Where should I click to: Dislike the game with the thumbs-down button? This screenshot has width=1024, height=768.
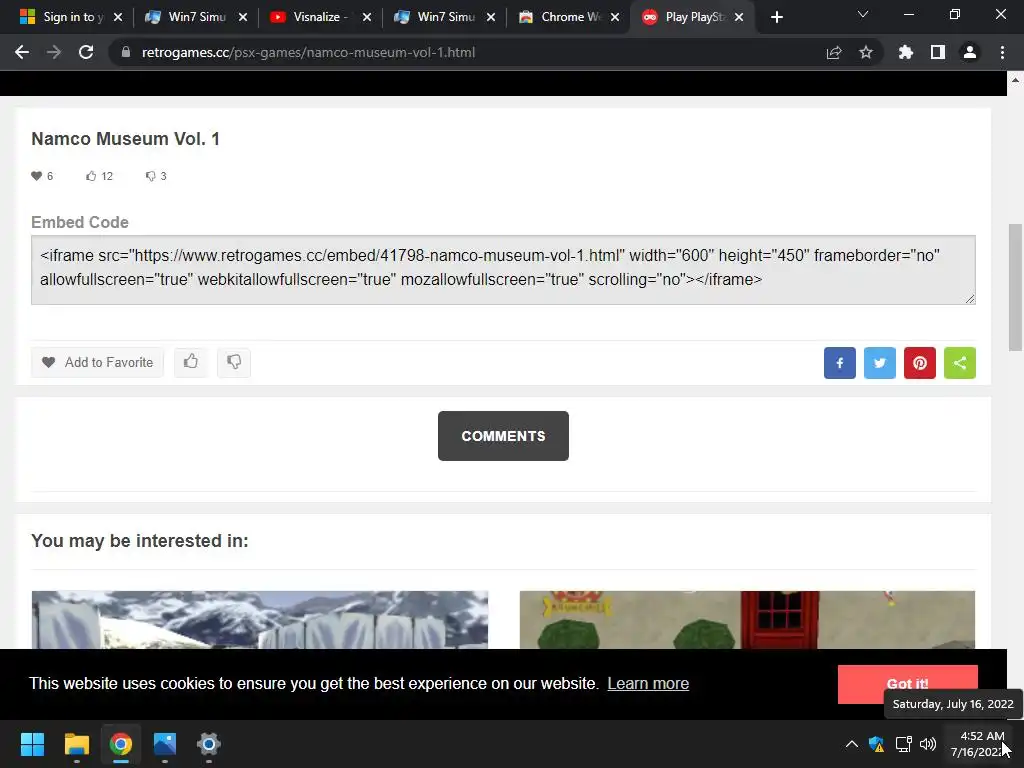point(234,362)
